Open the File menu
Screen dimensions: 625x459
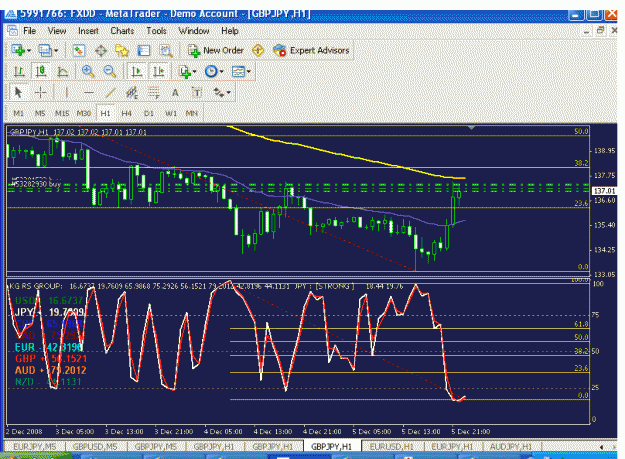pos(29,31)
